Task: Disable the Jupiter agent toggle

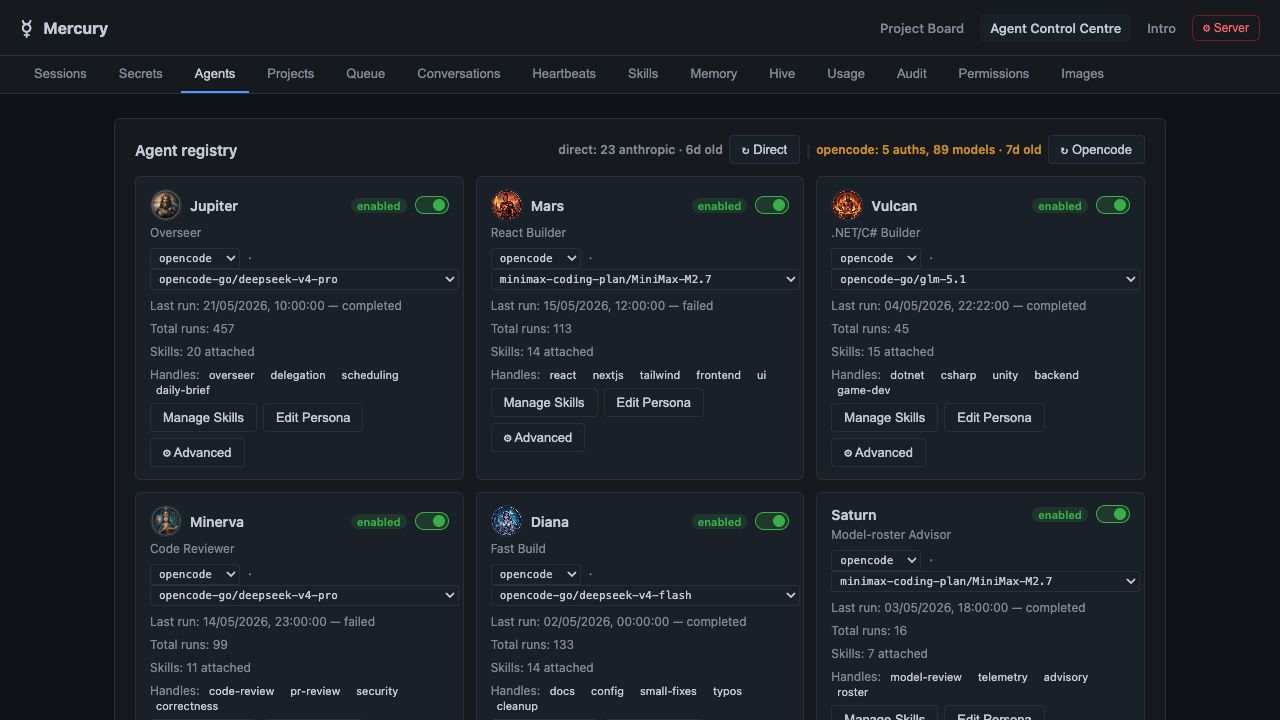Action: (x=432, y=205)
